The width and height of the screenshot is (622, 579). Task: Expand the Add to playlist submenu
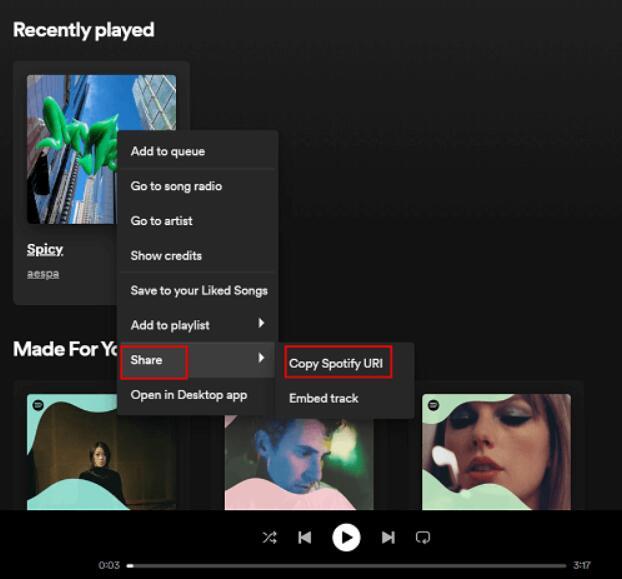click(x=197, y=325)
